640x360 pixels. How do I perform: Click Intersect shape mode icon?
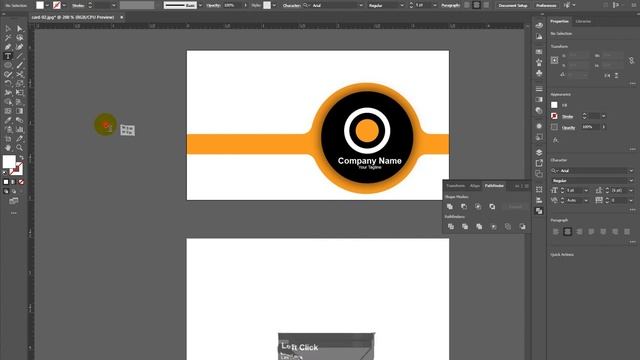[478, 207]
